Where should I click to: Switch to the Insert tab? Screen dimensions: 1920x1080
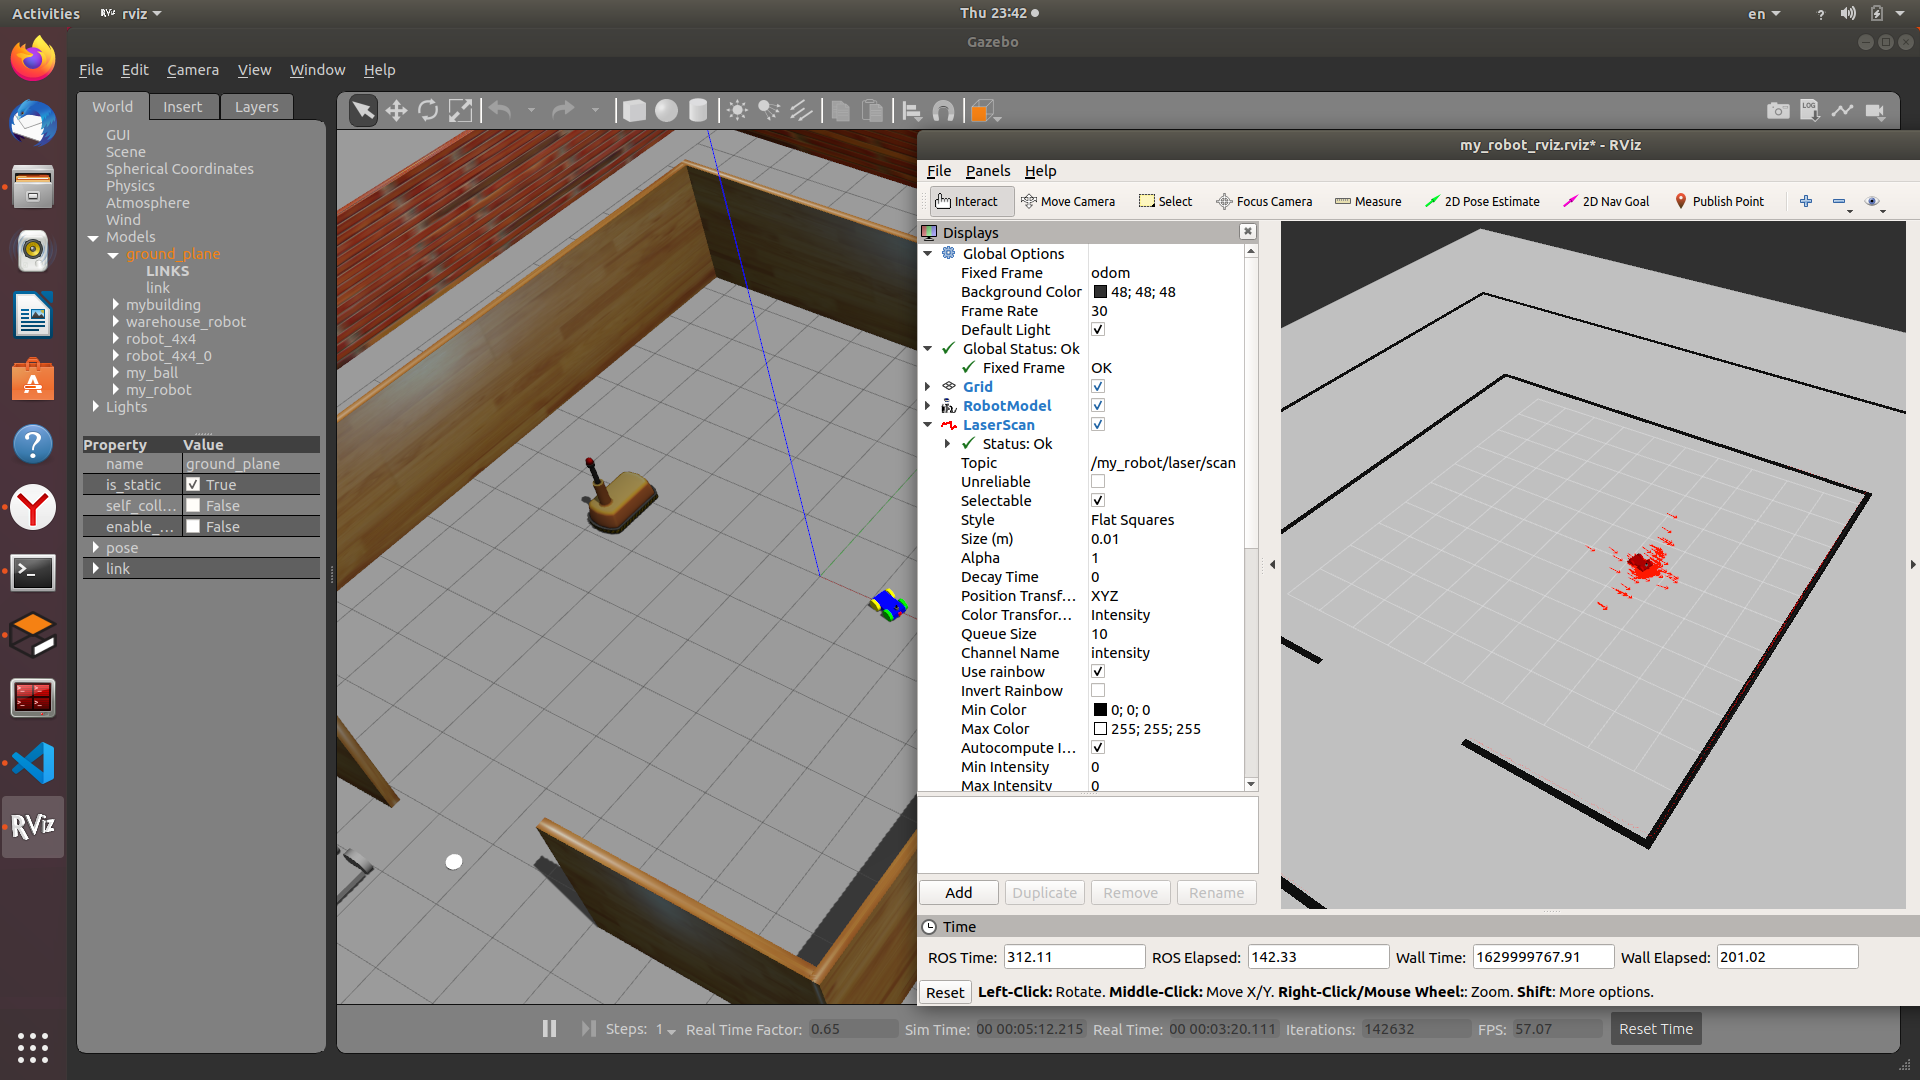point(182,107)
